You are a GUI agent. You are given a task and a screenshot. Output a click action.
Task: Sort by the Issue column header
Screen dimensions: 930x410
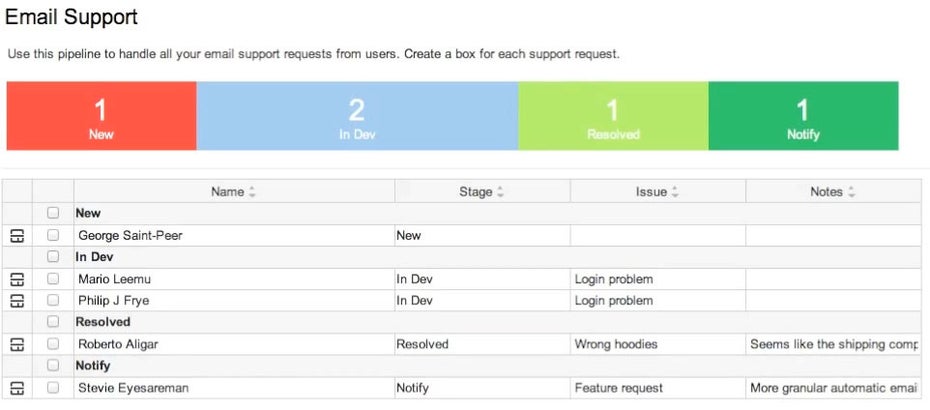(658, 192)
